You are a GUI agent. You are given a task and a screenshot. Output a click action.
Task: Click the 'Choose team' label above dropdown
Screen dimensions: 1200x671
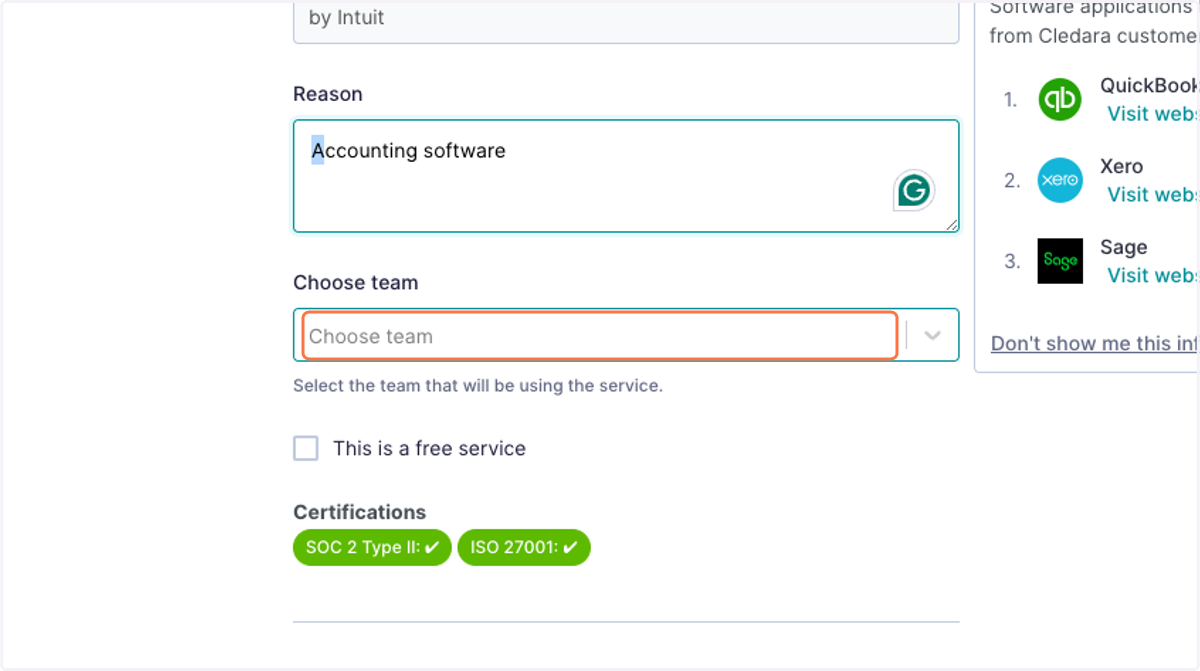(x=355, y=283)
